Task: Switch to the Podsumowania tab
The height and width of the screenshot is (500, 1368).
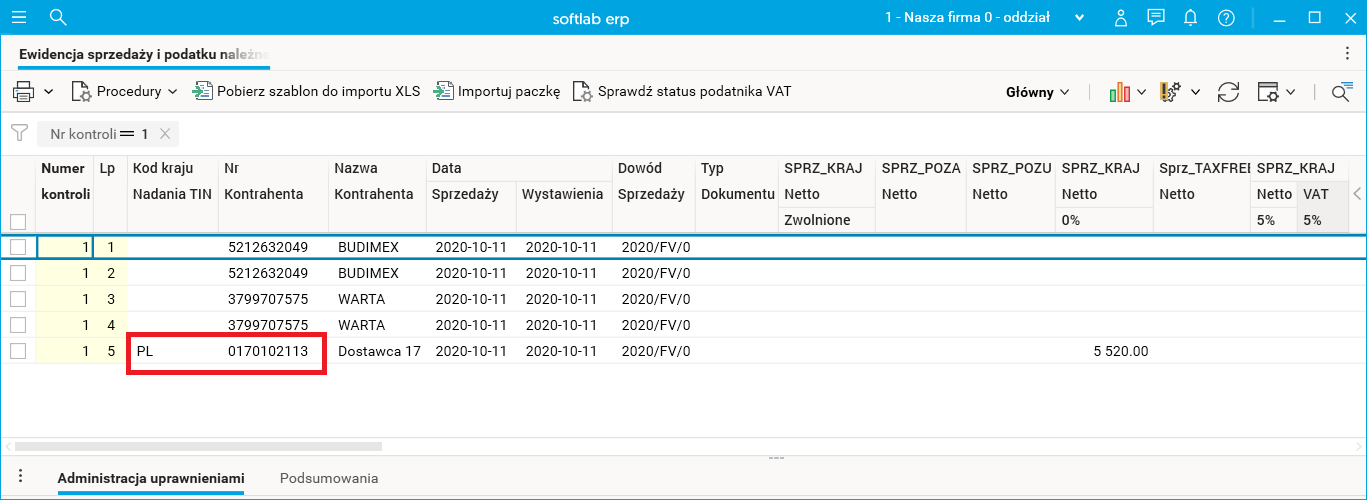Action: [x=329, y=479]
